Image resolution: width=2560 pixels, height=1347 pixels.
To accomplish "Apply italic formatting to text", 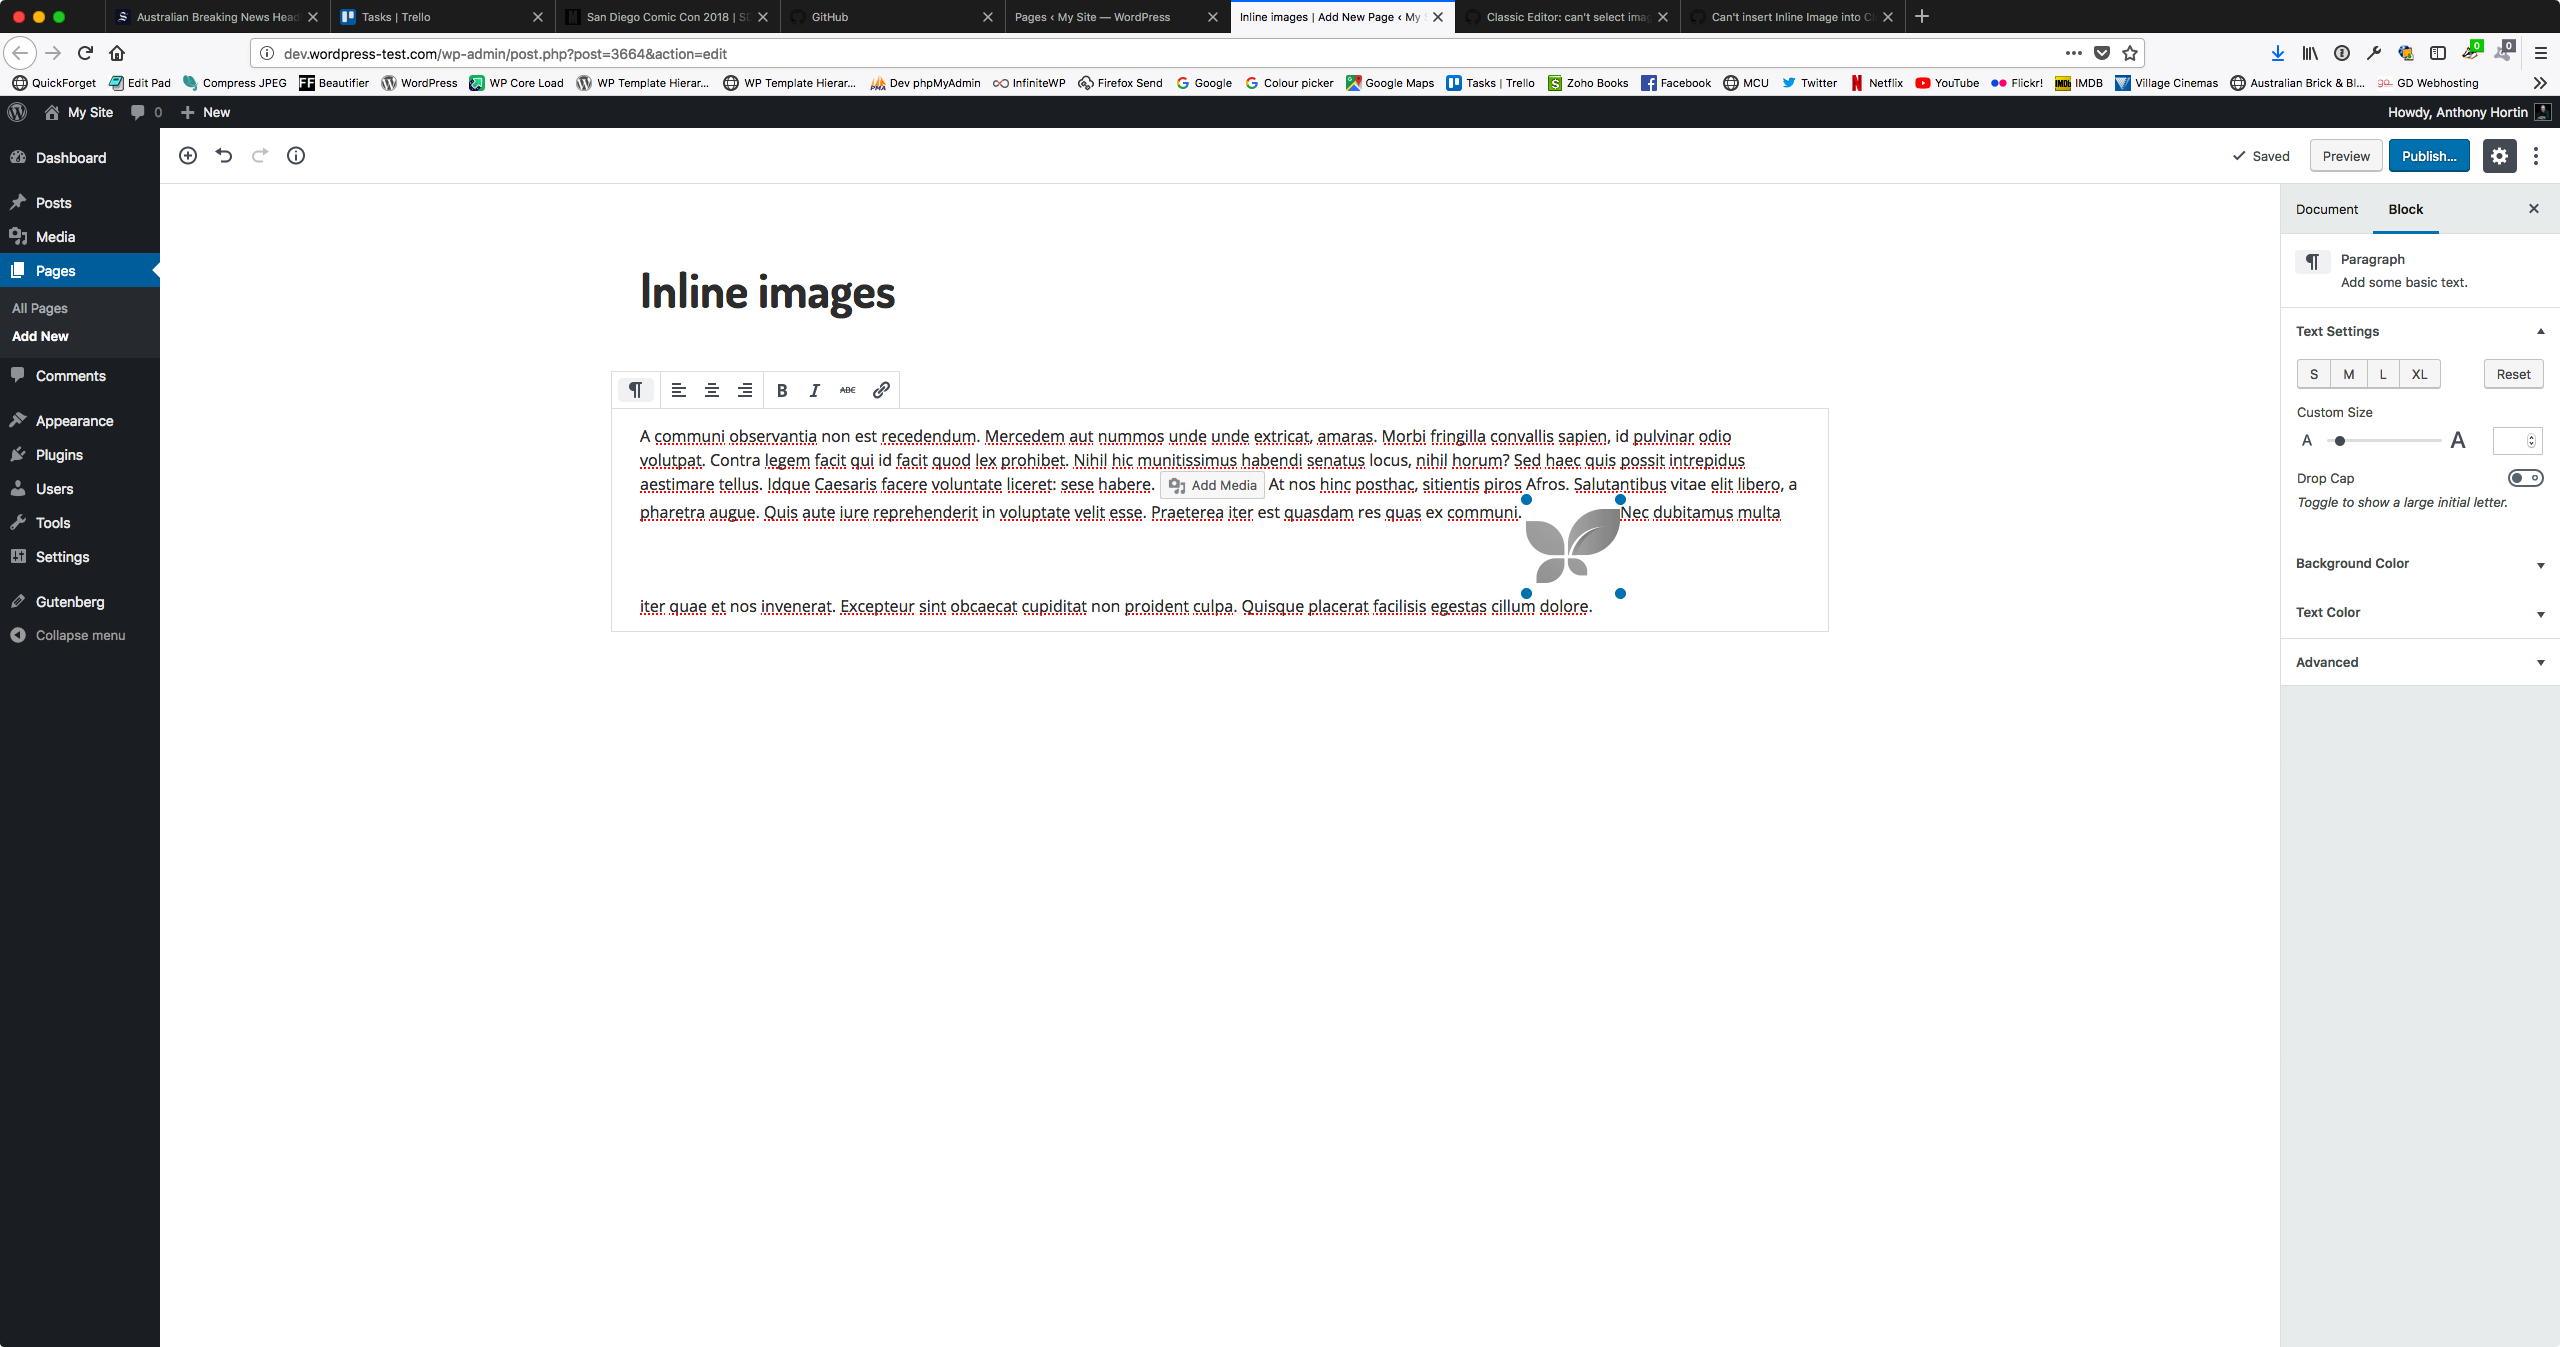I will [815, 390].
